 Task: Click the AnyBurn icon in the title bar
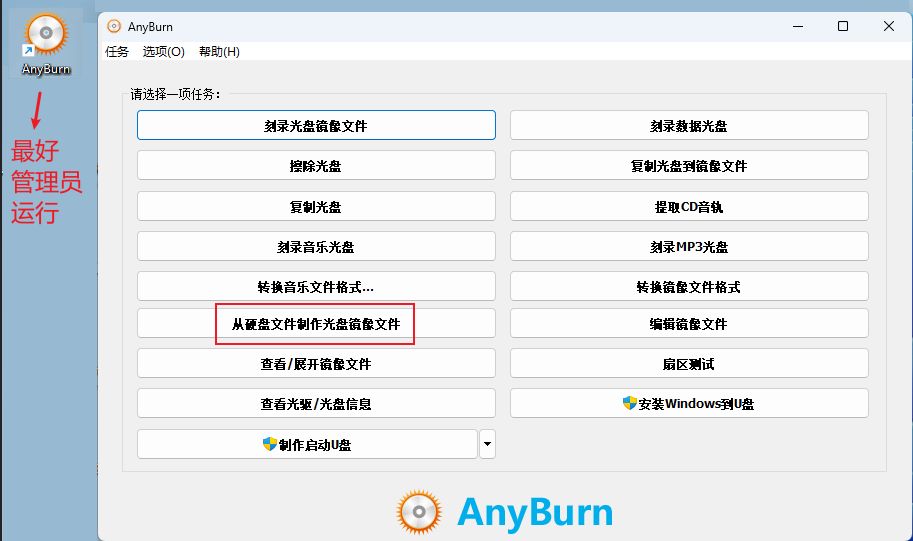[115, 27]
